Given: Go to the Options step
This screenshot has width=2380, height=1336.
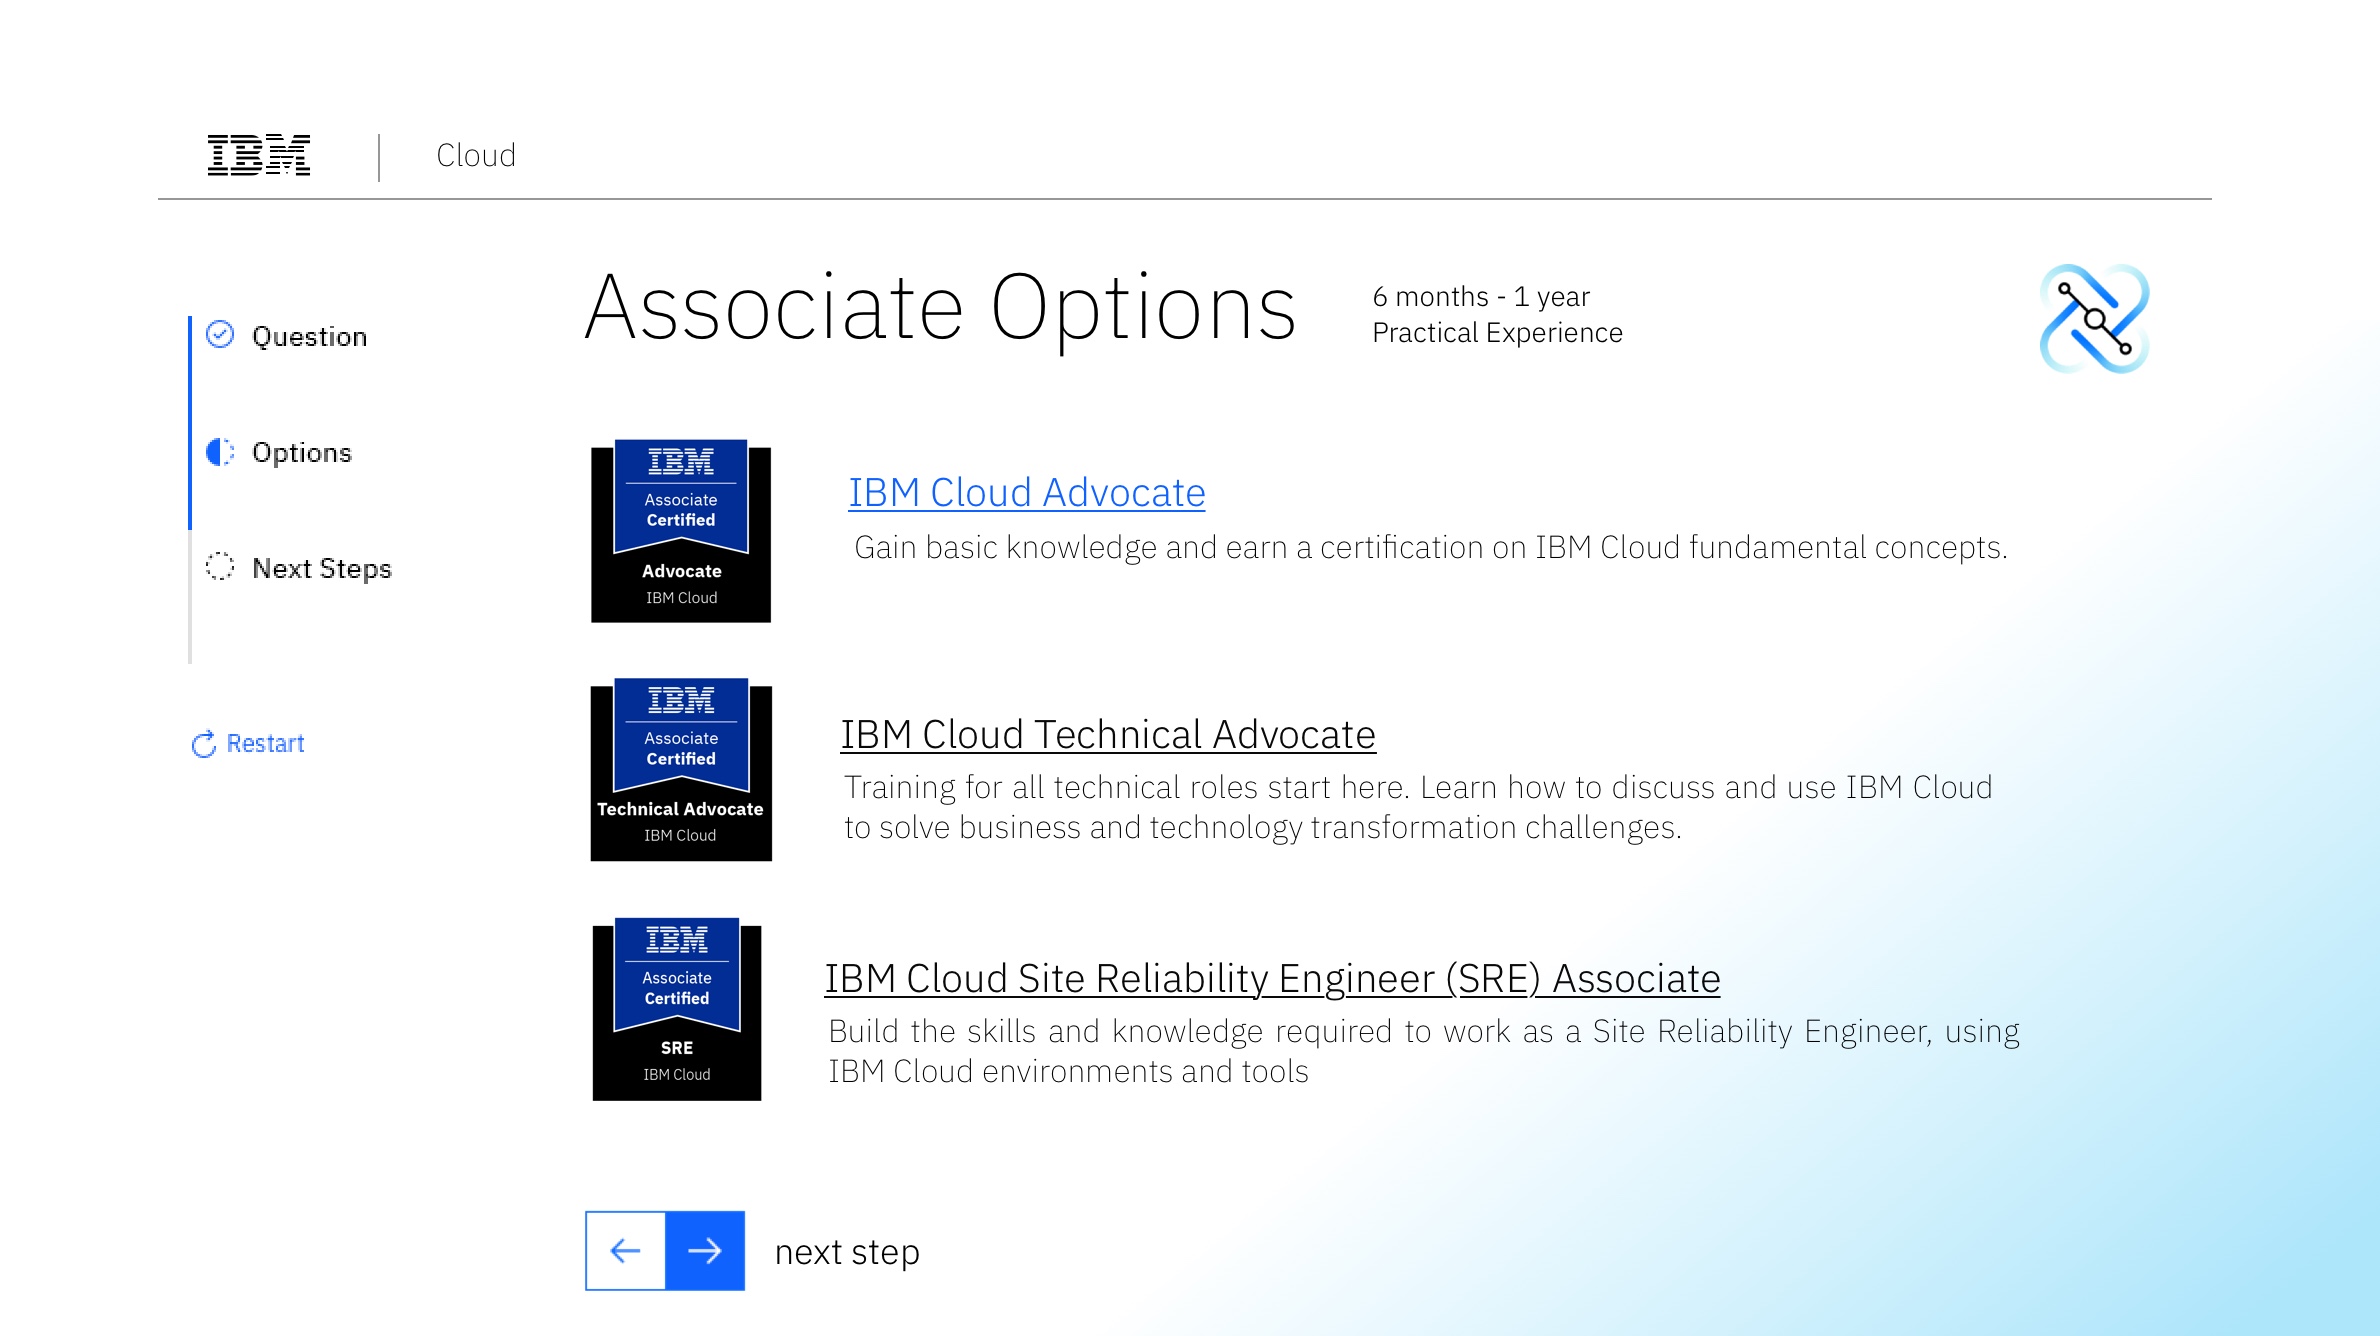Looking at the screenshot, I should [302, 453].
